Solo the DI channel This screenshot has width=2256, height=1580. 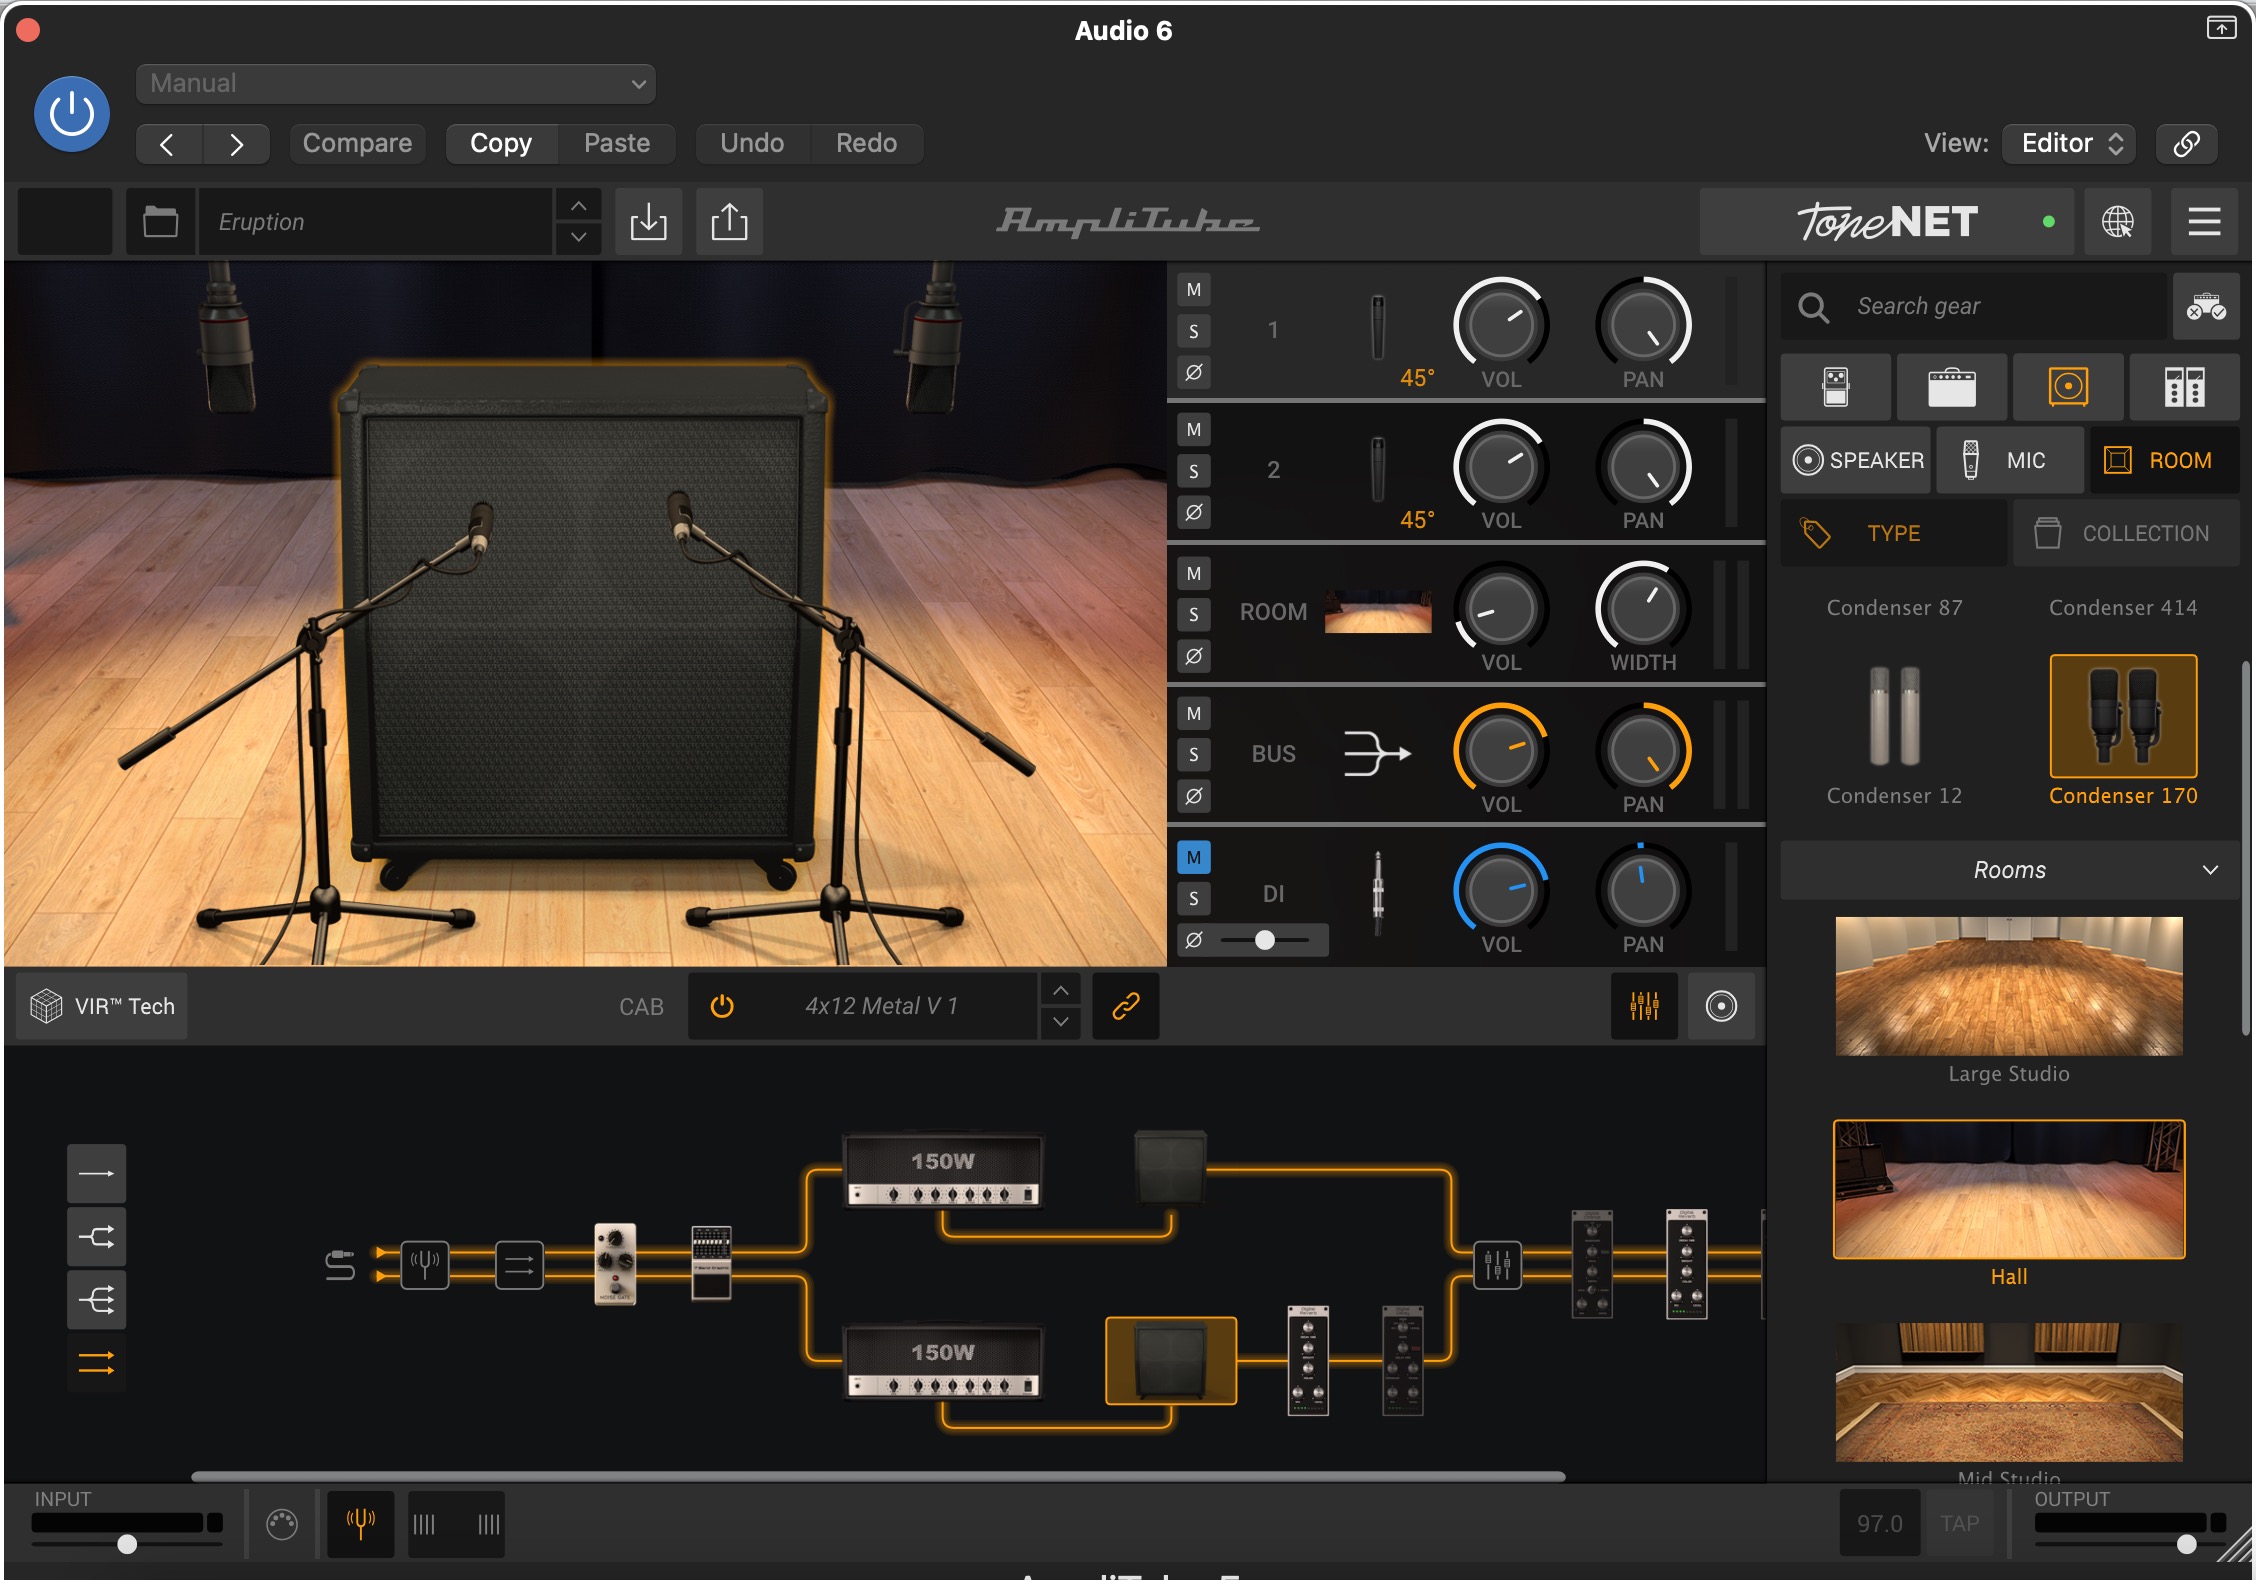(x=1194, y=898)
